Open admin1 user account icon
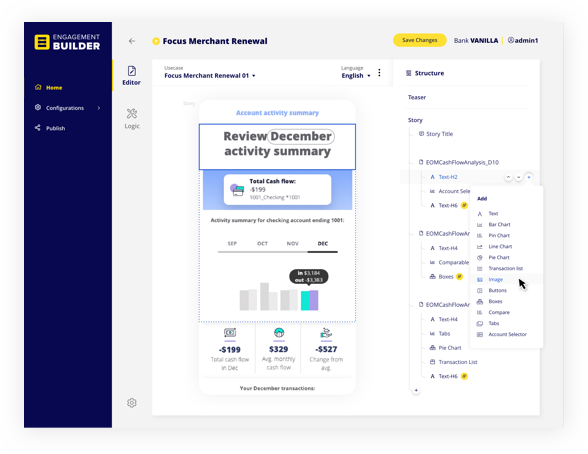 pyautogui.click(x=511, y=40)
